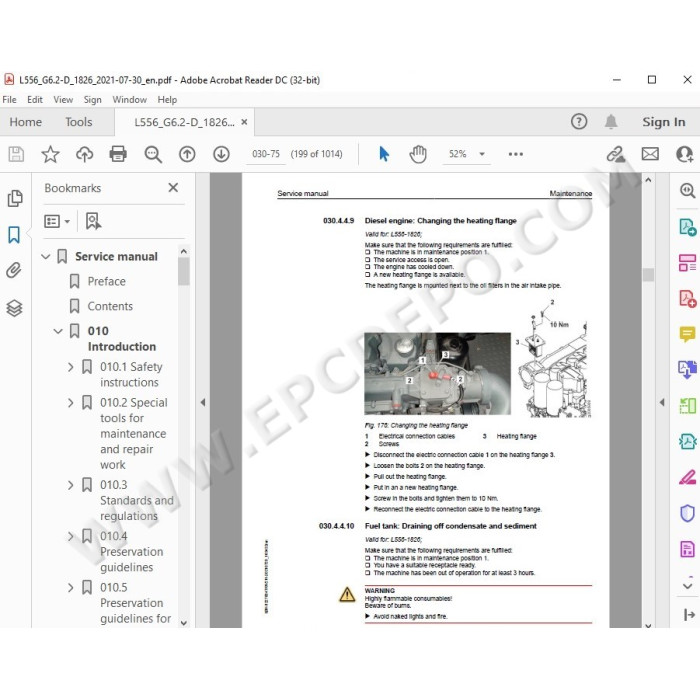Open bookmark options list dropdown
This screenshot has height=700, width=700.
click(x=57, y=221)
